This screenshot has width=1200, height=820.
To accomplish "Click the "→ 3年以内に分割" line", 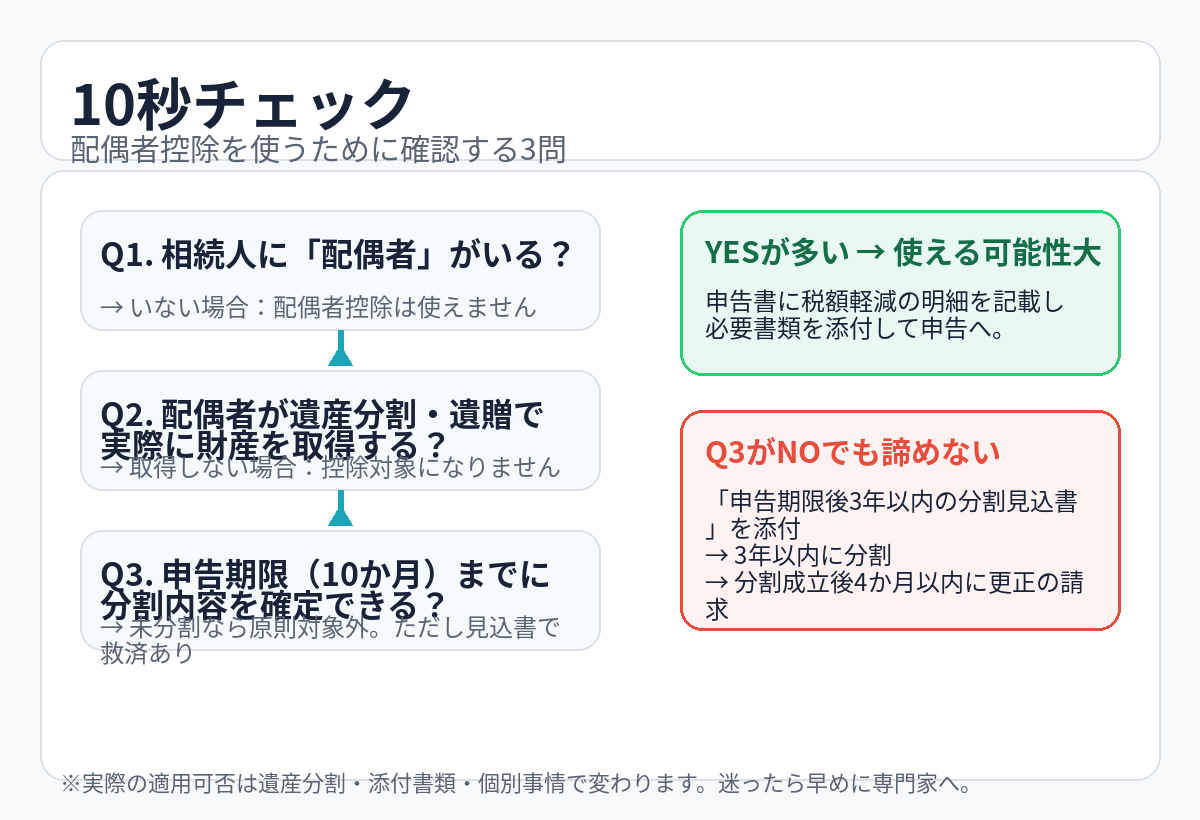I will tap(798, 555).
